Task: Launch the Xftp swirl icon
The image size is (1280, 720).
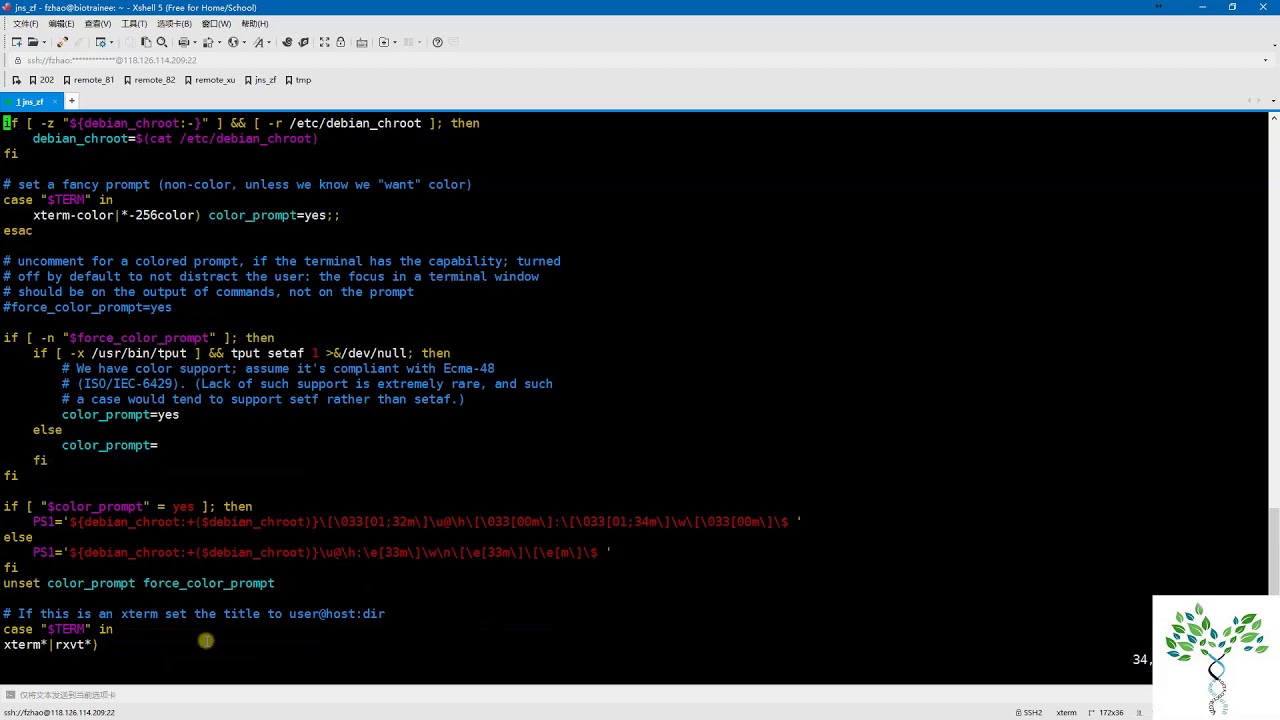Action: 287,42
